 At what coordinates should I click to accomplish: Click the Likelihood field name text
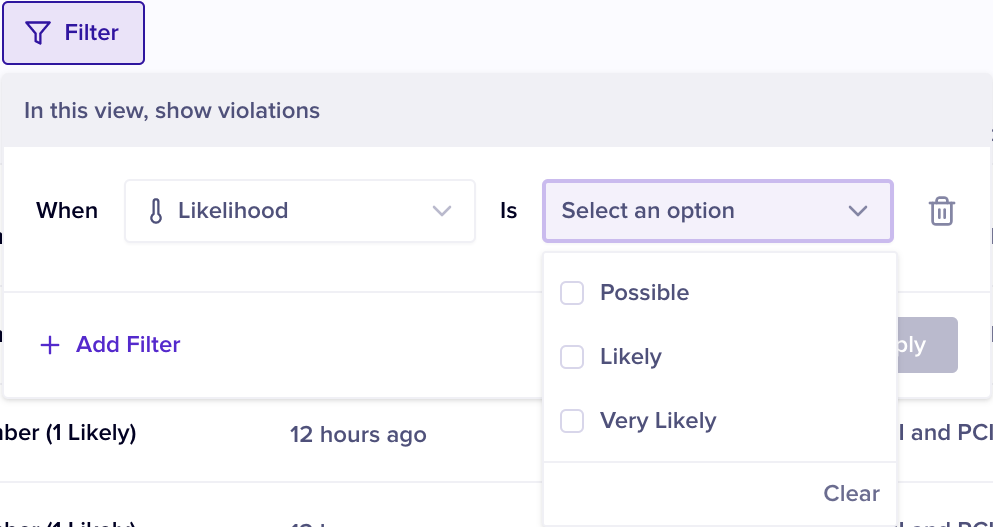pos(233,211)
